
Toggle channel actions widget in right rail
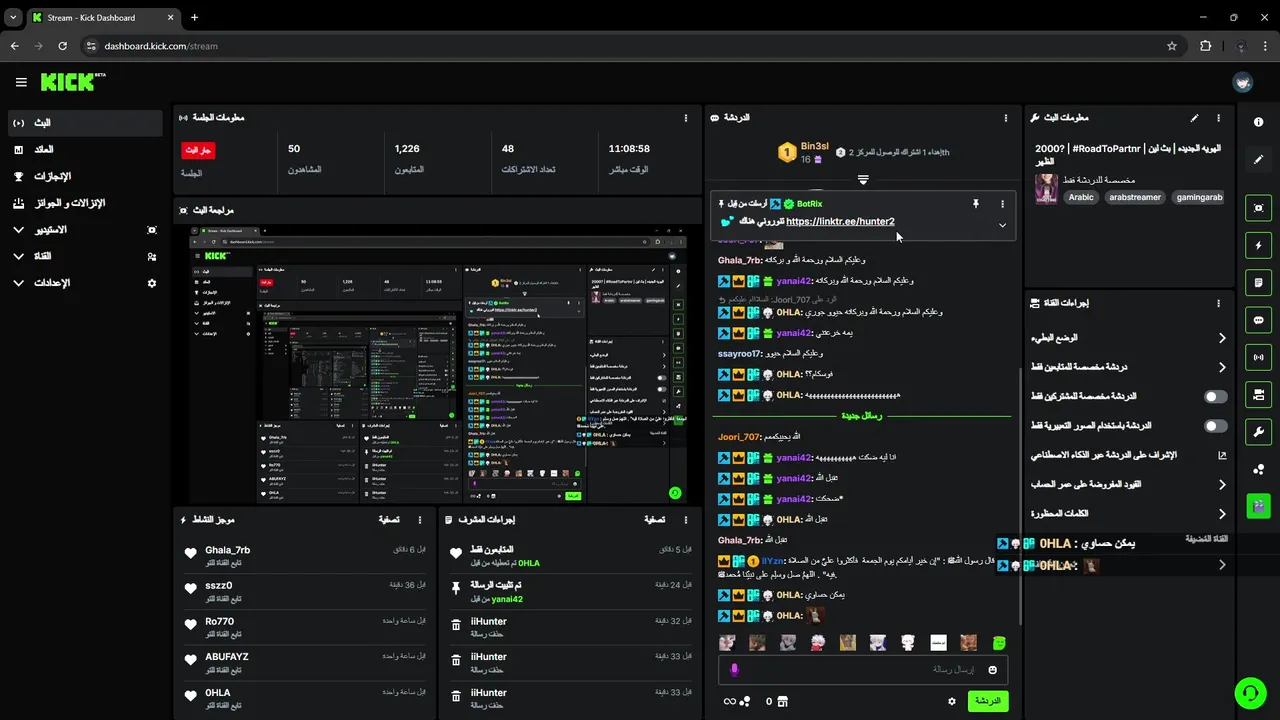point(1258,394)
